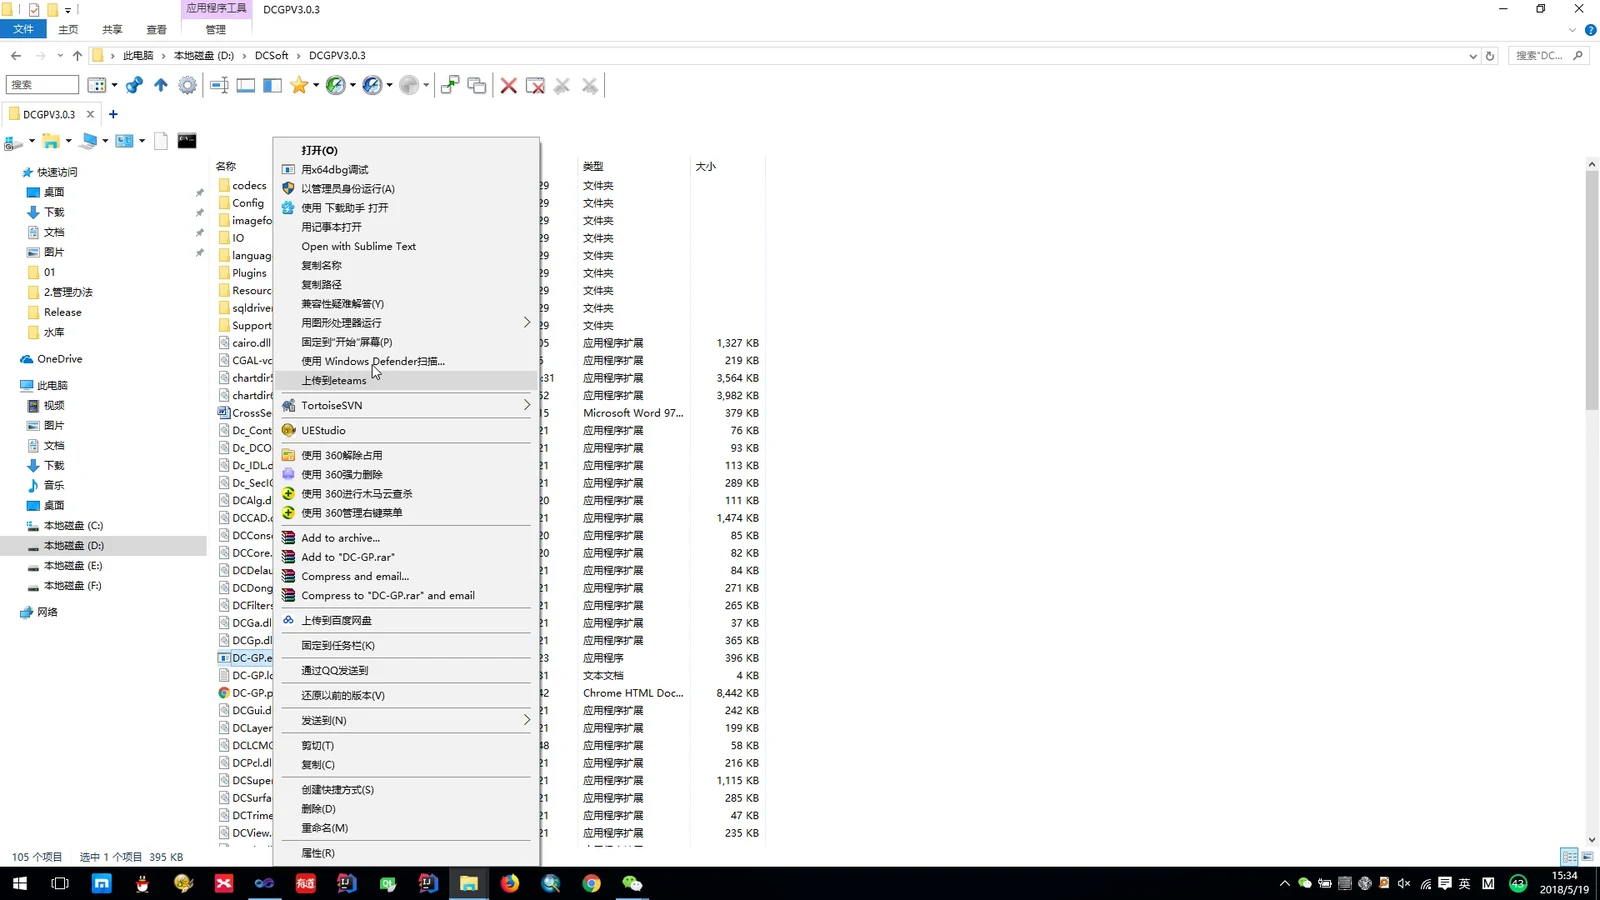
Task: Click the half-blue split panel layout icon
Action: tap(272, 85)
